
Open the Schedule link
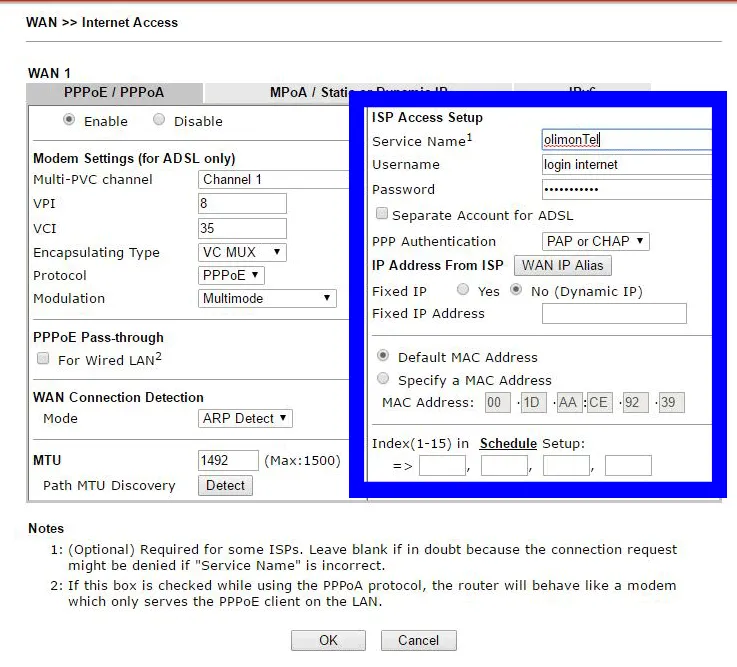508,443
